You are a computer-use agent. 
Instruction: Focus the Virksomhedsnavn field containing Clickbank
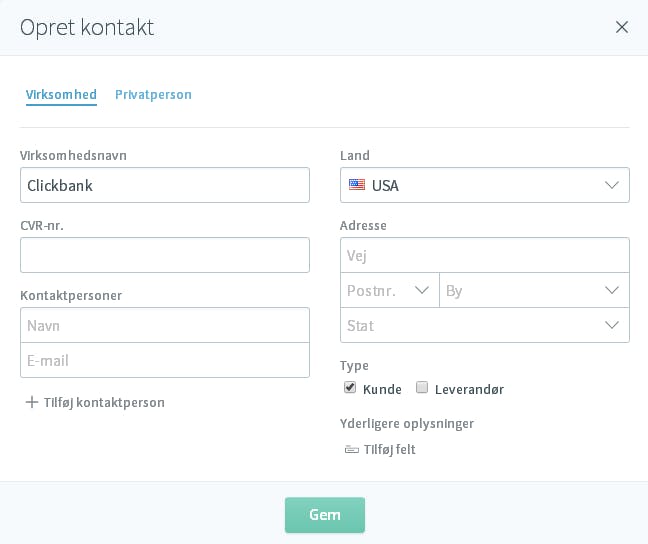pos(165,185)
